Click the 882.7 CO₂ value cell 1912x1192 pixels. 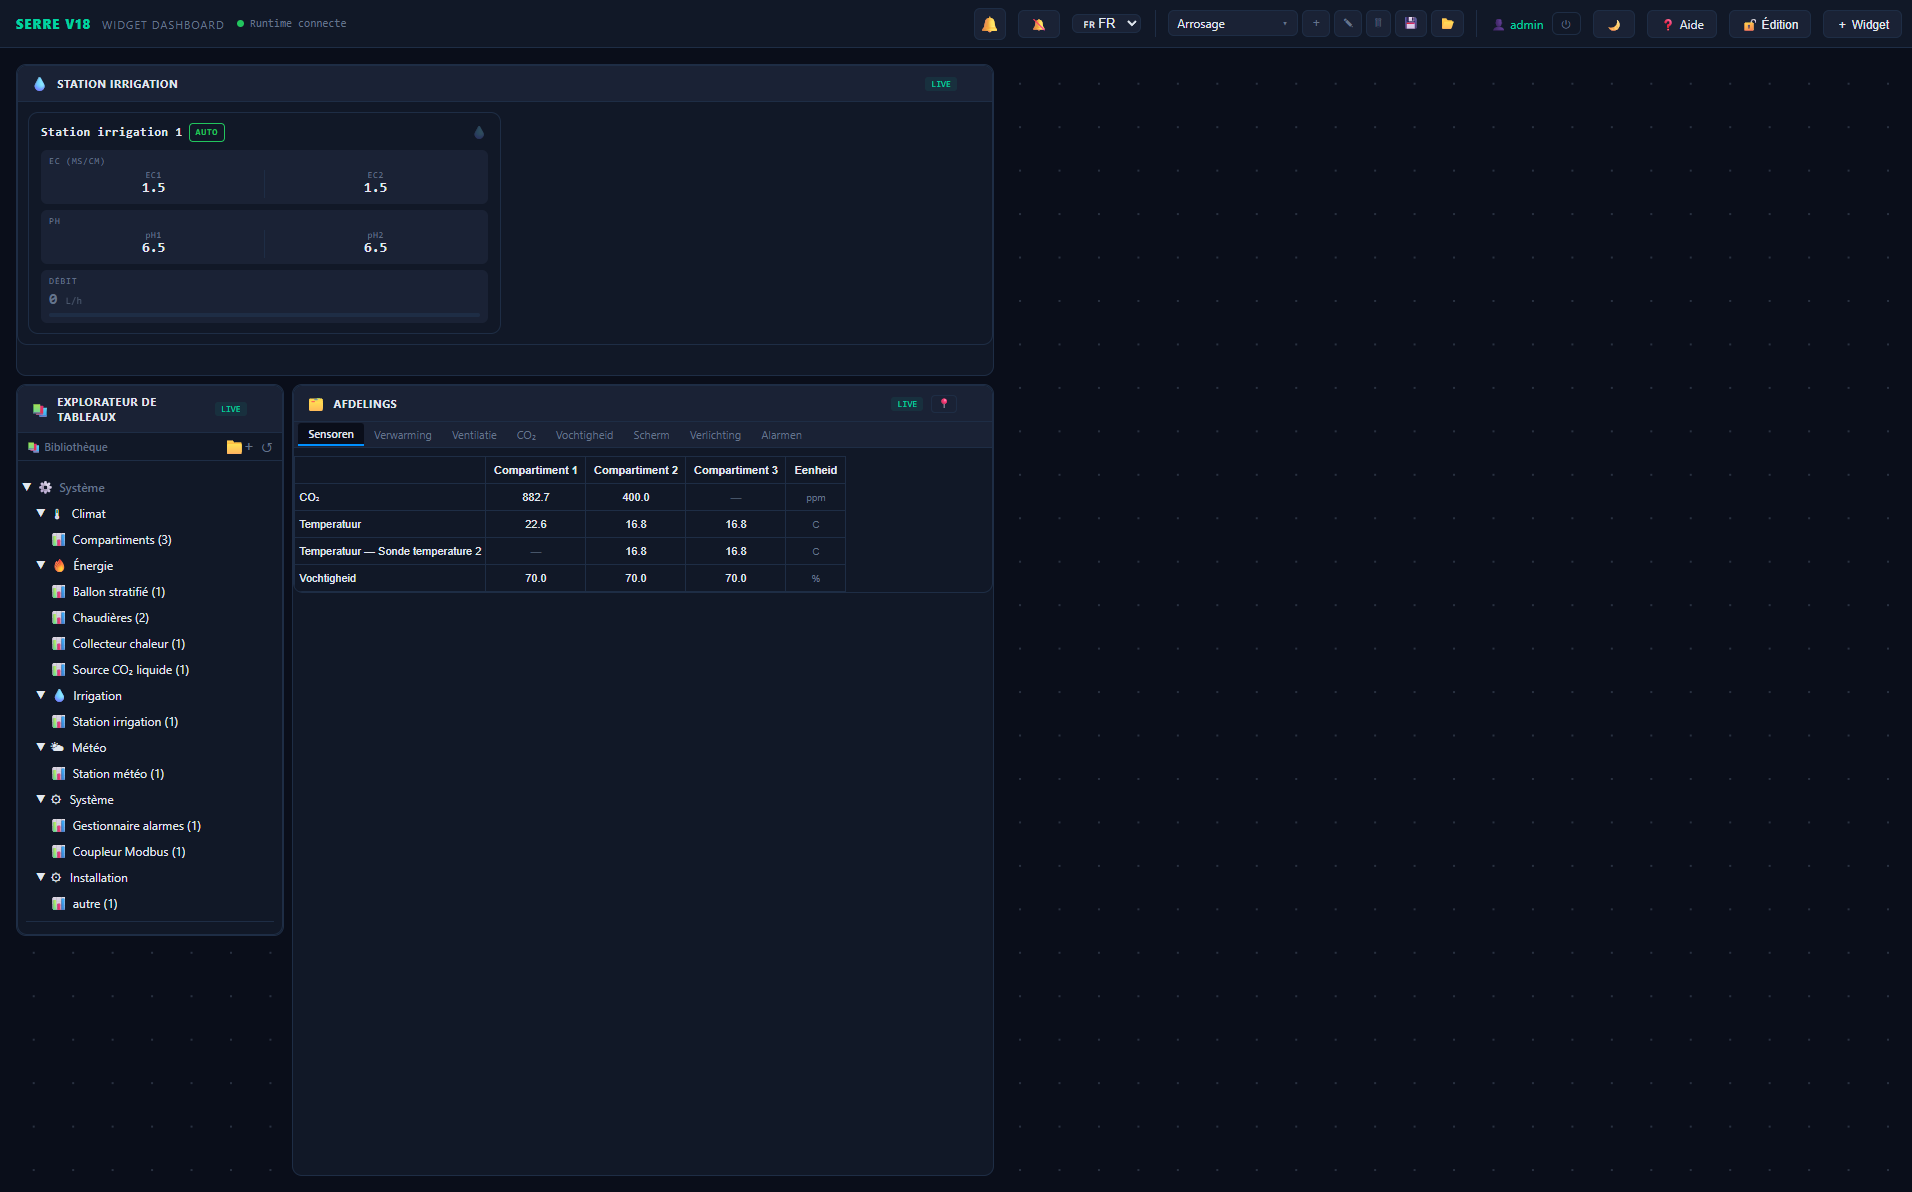[x=535, y=497]
